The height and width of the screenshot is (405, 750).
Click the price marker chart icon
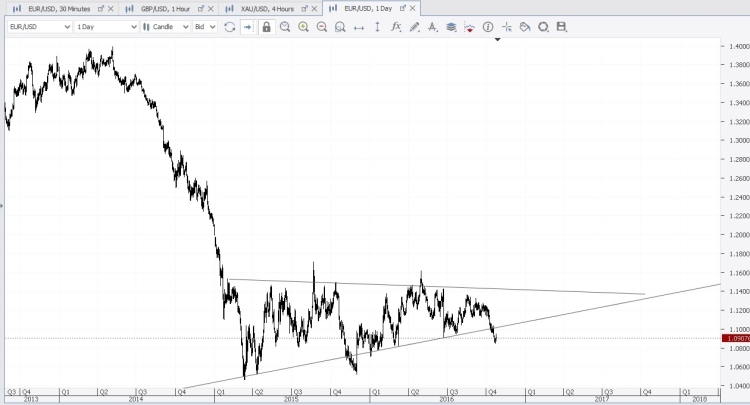coord(470,27)
